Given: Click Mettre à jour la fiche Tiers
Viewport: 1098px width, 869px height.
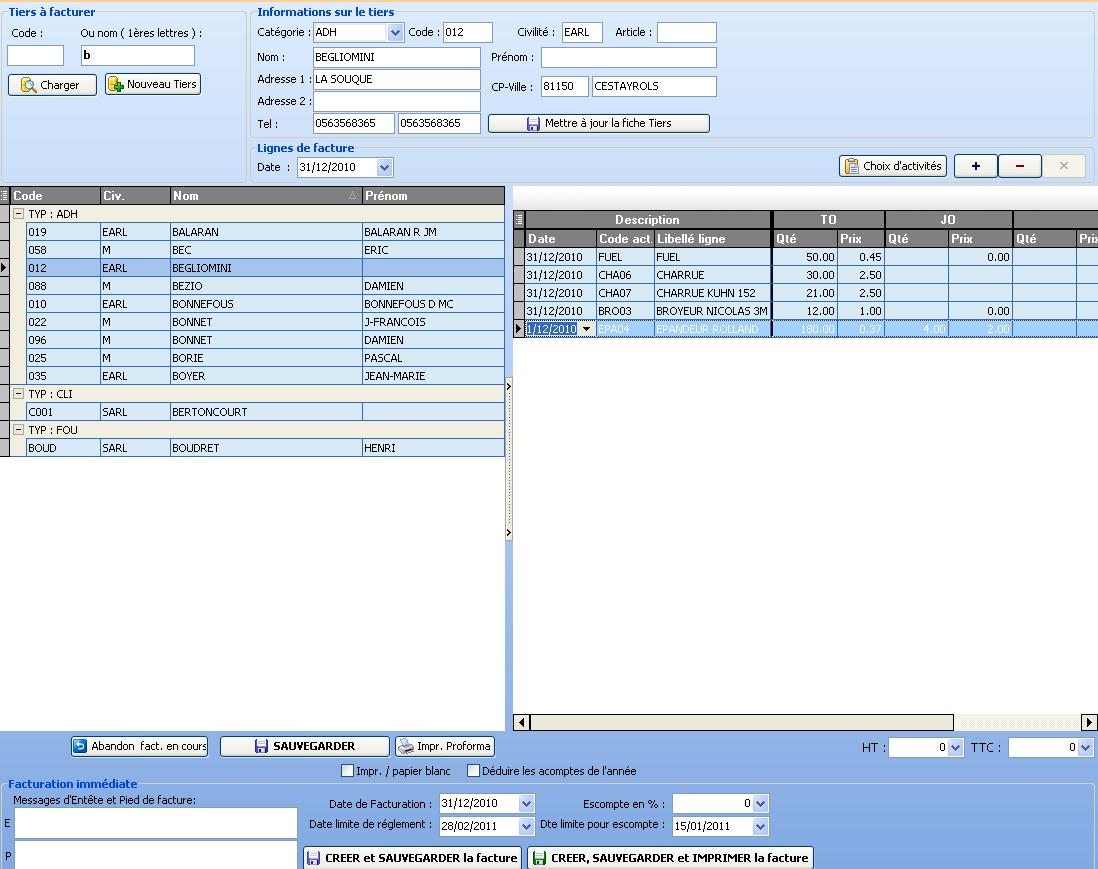Looking at the screenshot, I should click(x=598, y=124).
